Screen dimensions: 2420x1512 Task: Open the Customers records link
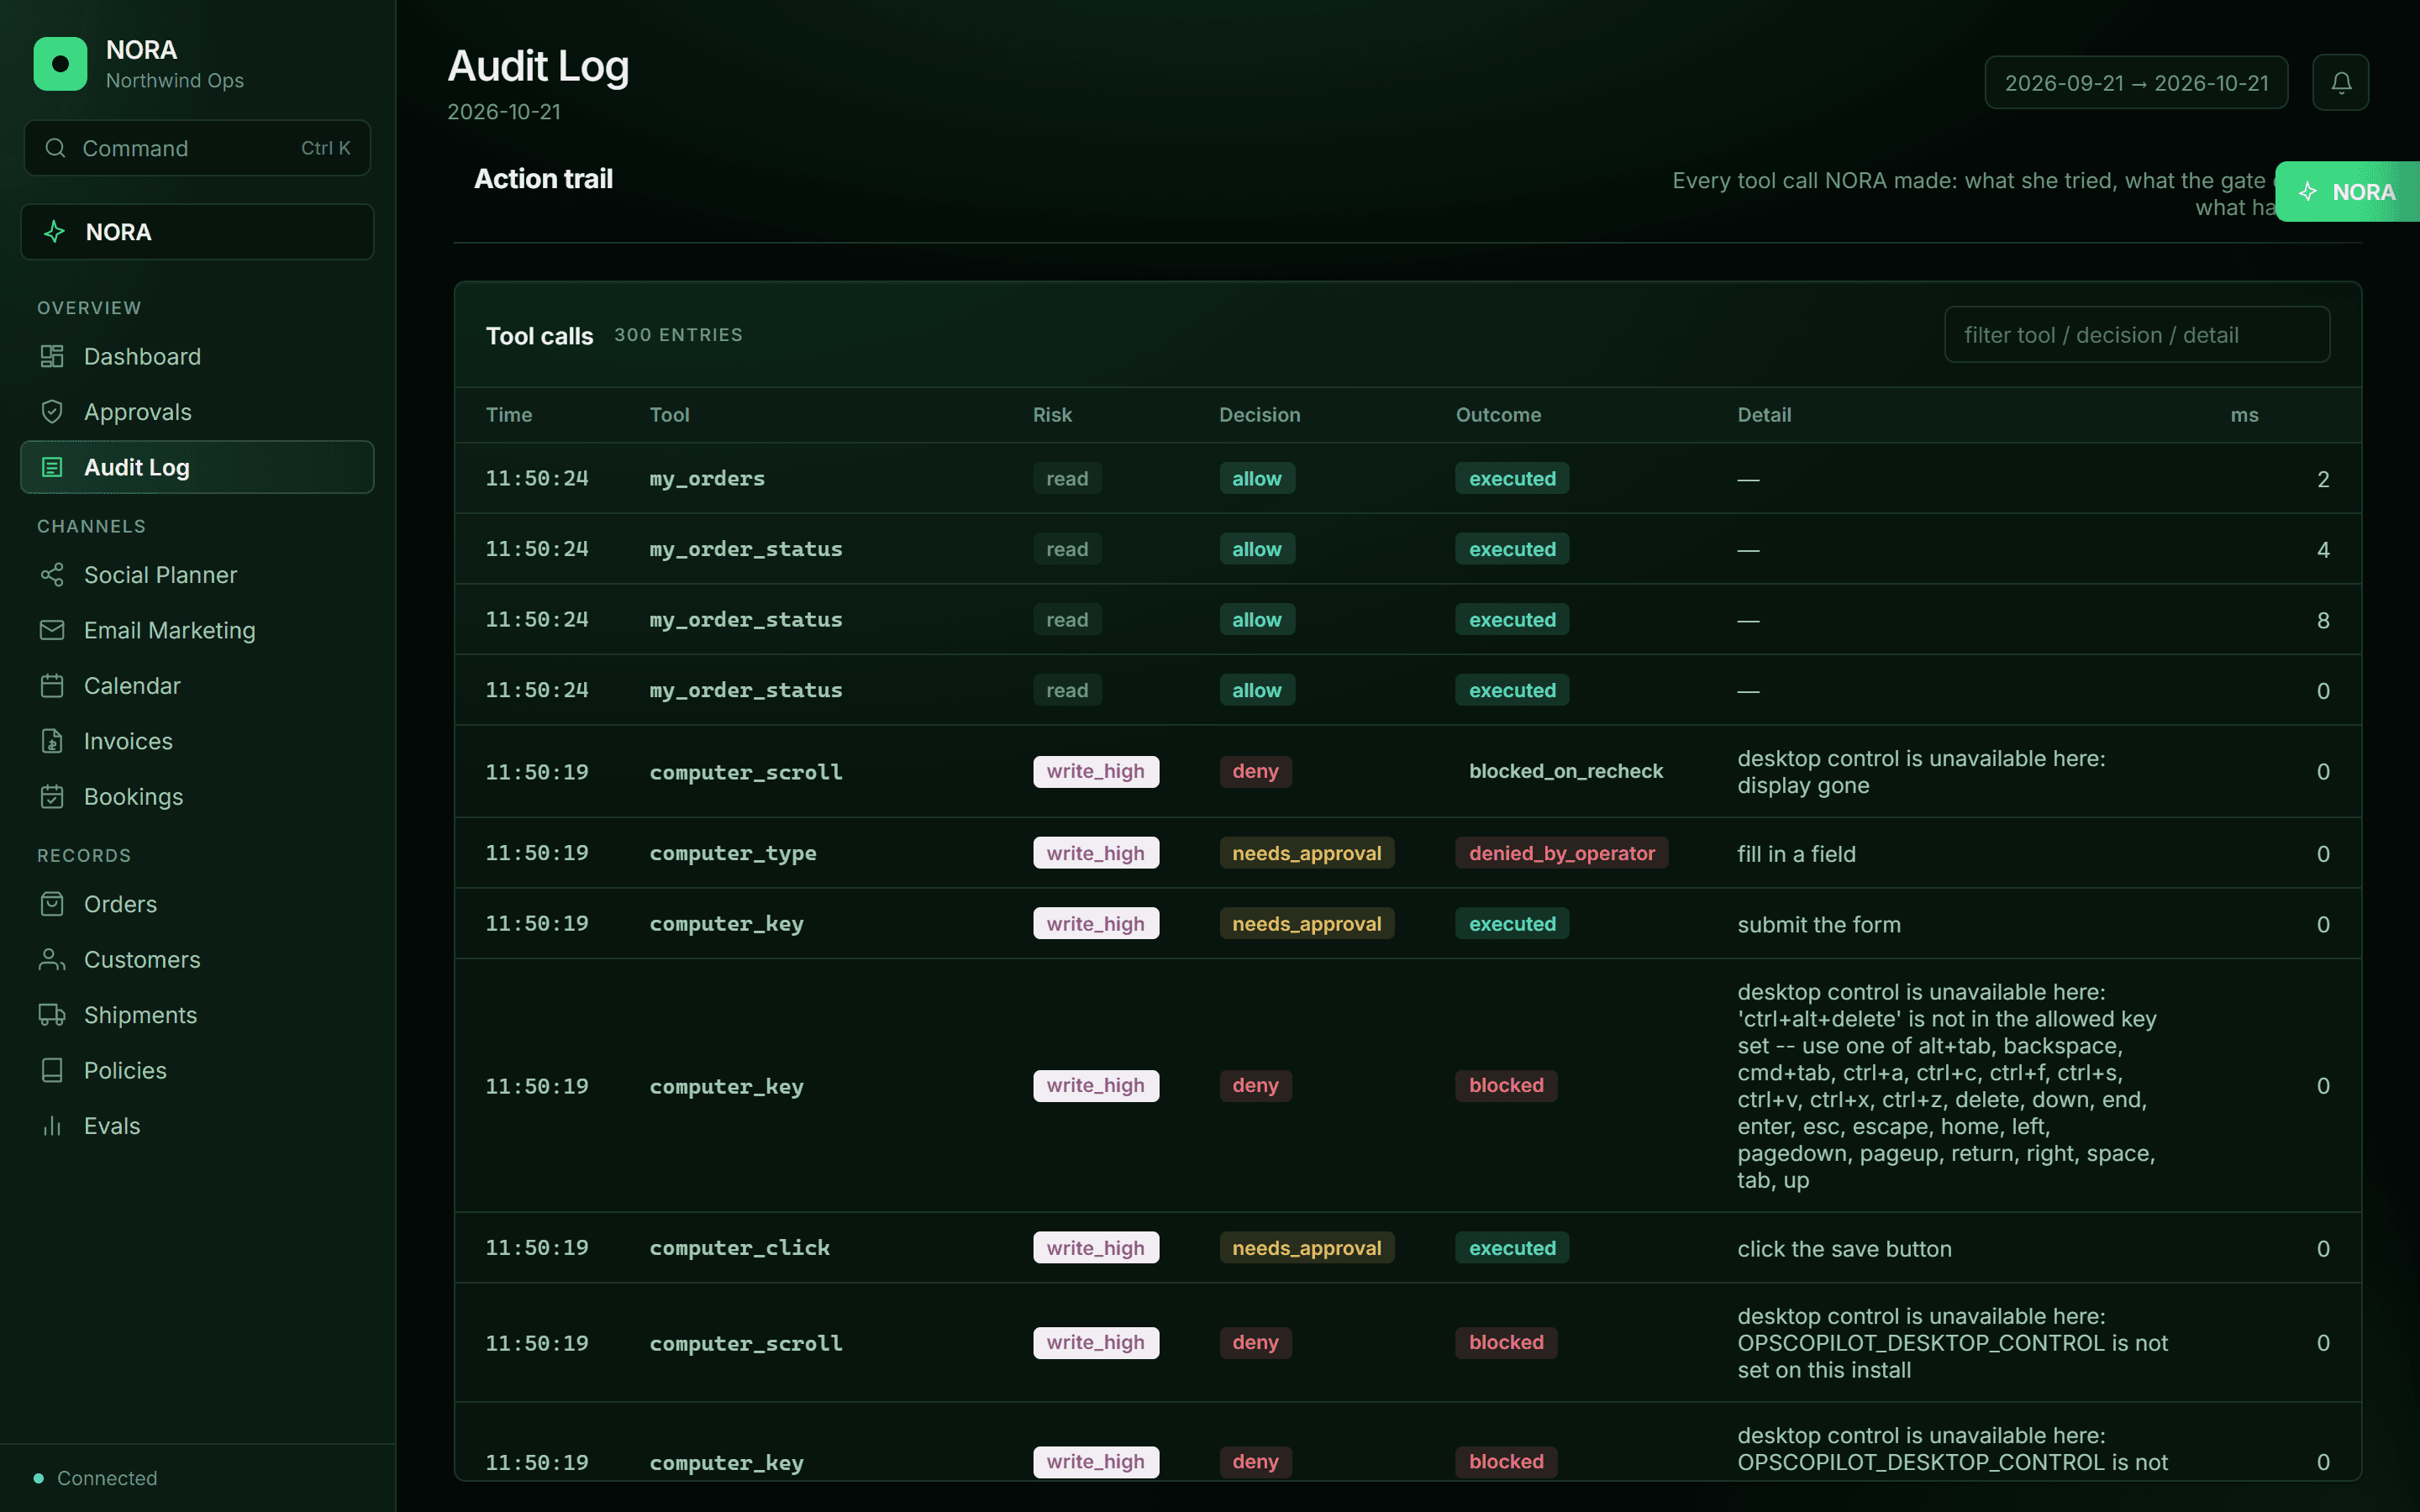point(197,960)
